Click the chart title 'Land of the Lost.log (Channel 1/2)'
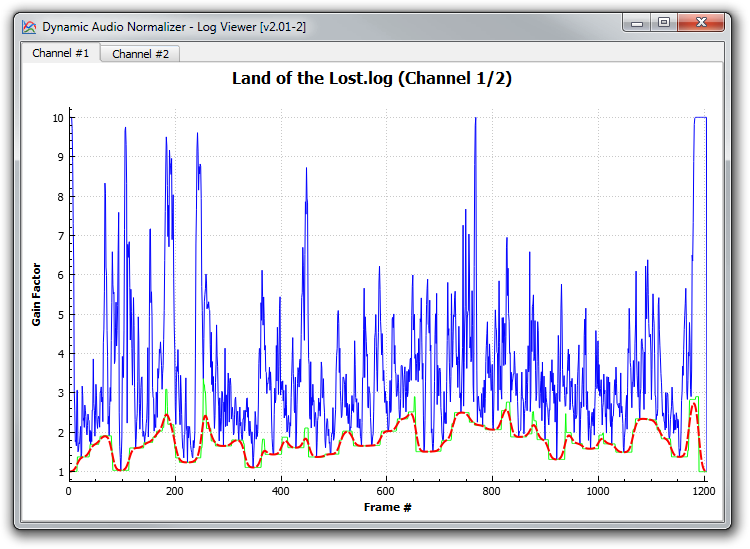The width and height of the screenshot is (750, 549). 372,78
